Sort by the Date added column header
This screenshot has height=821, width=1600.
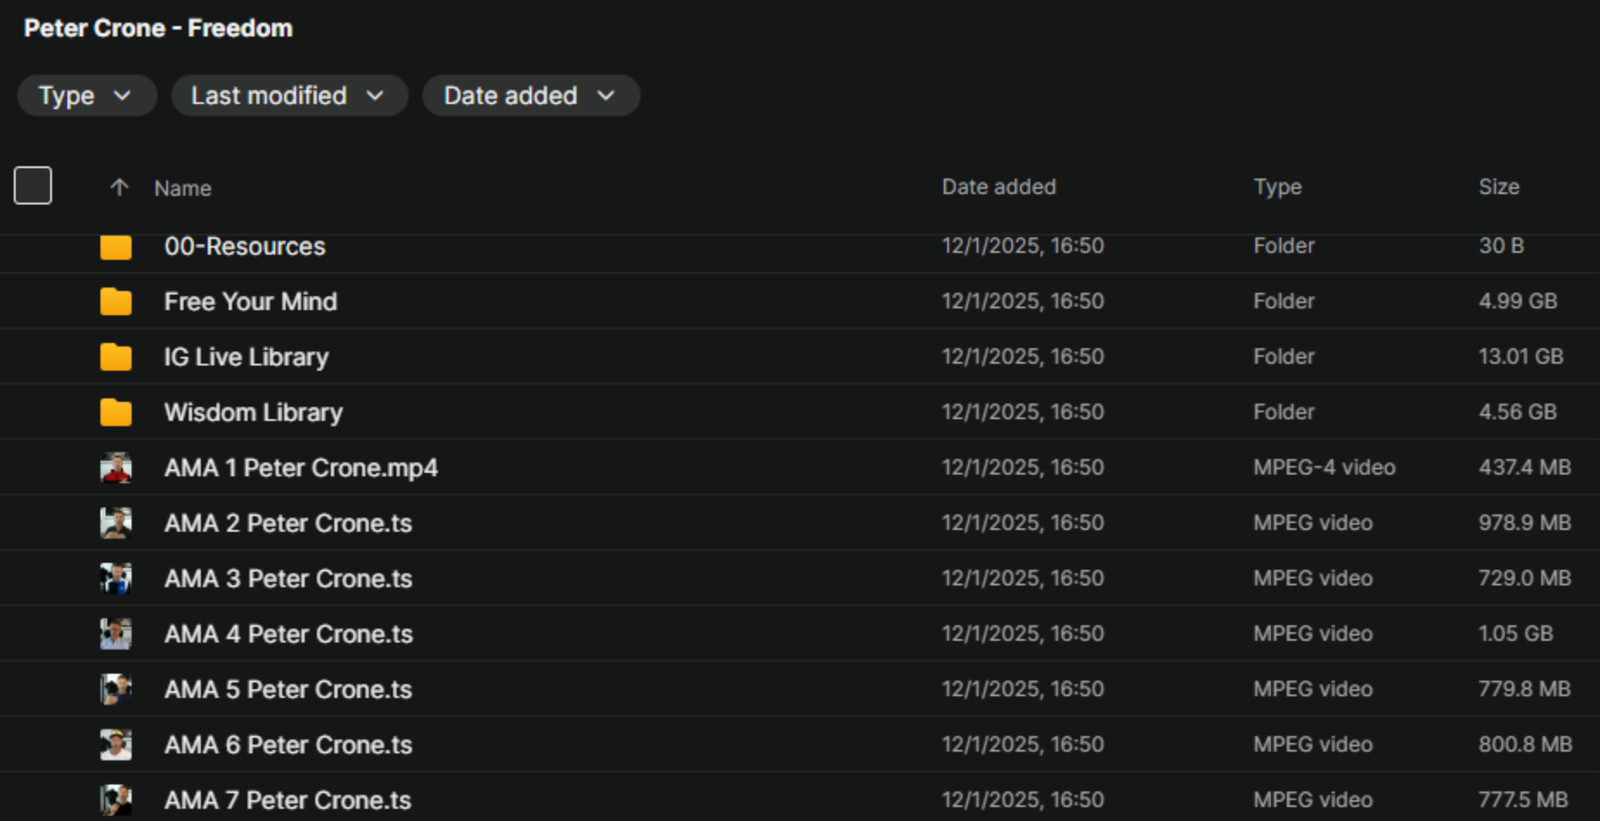click(998, 187)
